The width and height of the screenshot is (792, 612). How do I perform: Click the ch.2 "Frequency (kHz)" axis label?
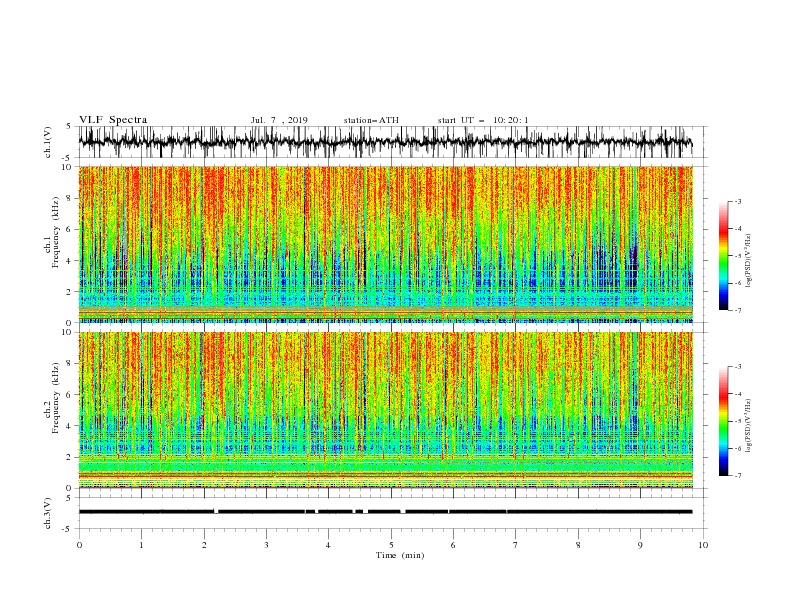click(x=56, y=397)
